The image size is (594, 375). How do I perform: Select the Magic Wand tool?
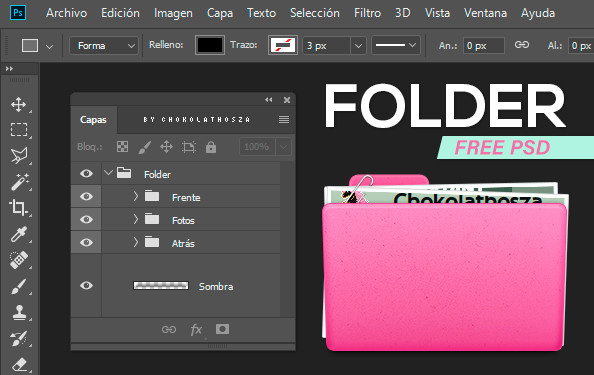19,181
